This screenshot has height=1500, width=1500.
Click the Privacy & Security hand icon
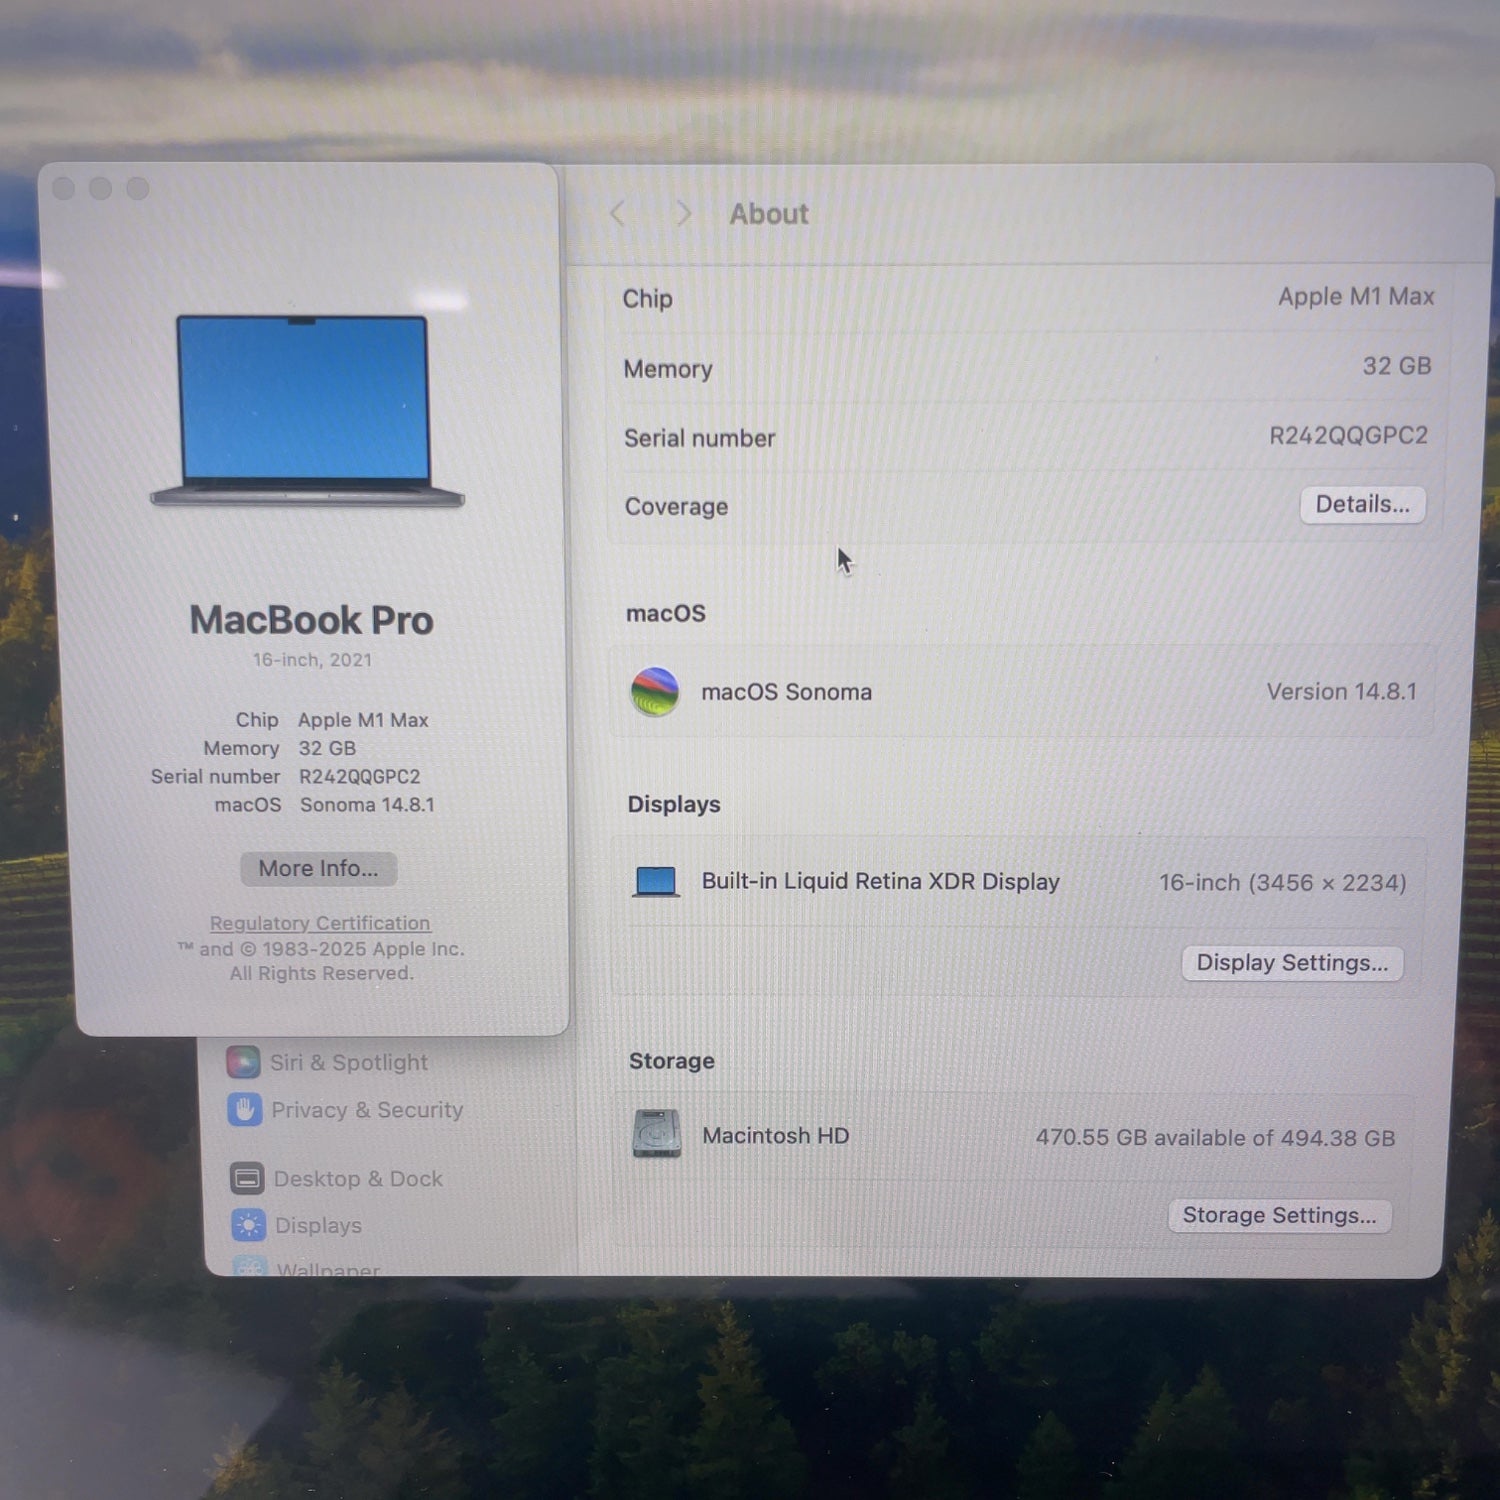coord(245,1109)
